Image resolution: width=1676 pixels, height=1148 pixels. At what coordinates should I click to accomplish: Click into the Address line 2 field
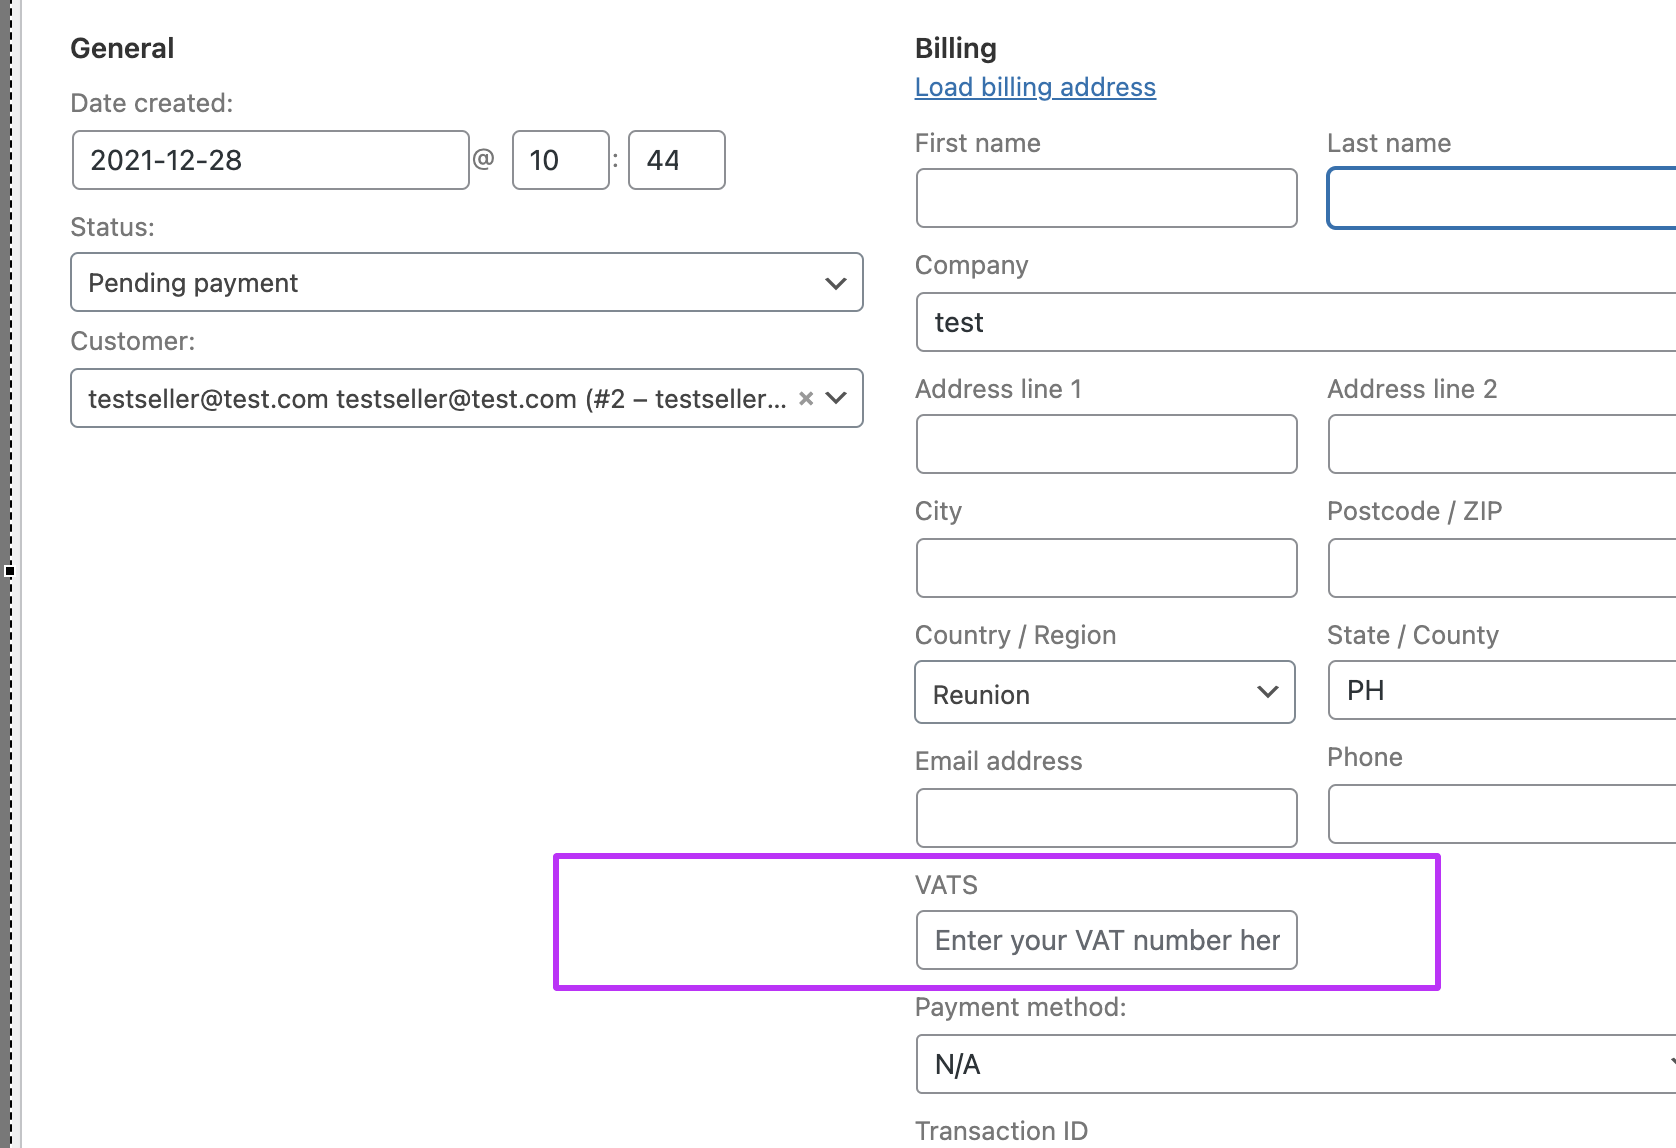tap(1500, 444)
